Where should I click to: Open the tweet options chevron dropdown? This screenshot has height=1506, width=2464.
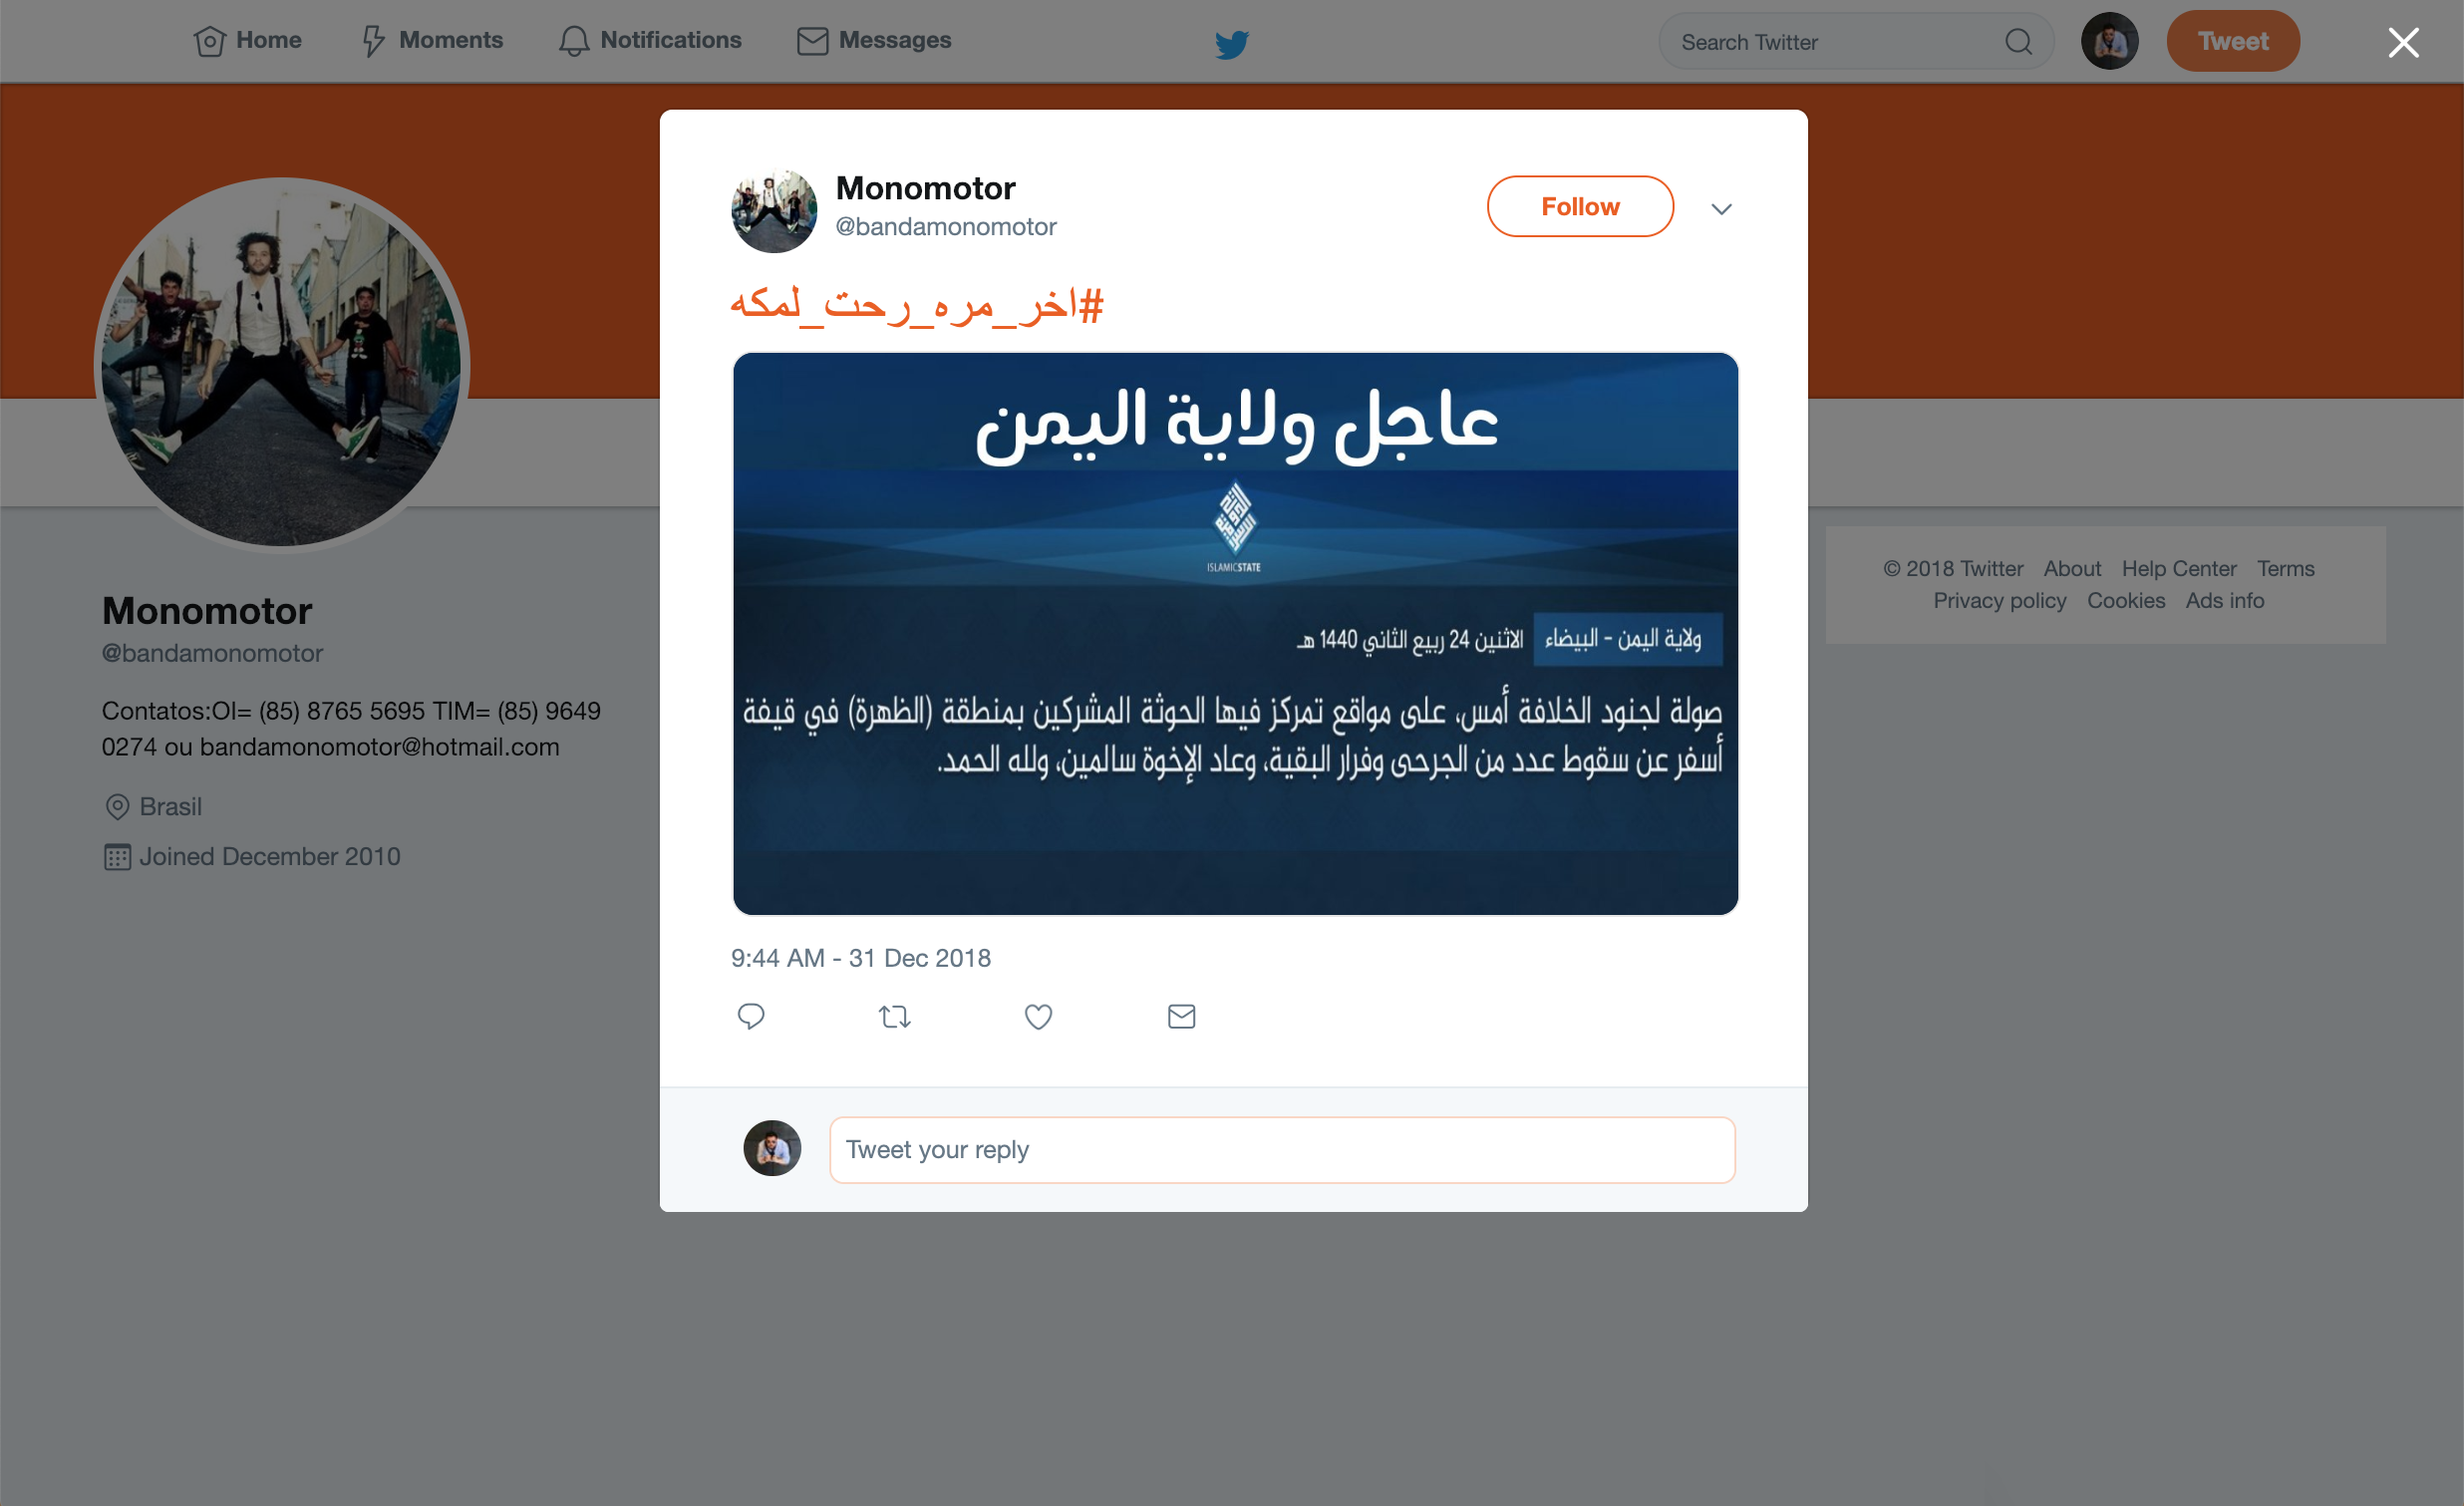pos(1721,209)
